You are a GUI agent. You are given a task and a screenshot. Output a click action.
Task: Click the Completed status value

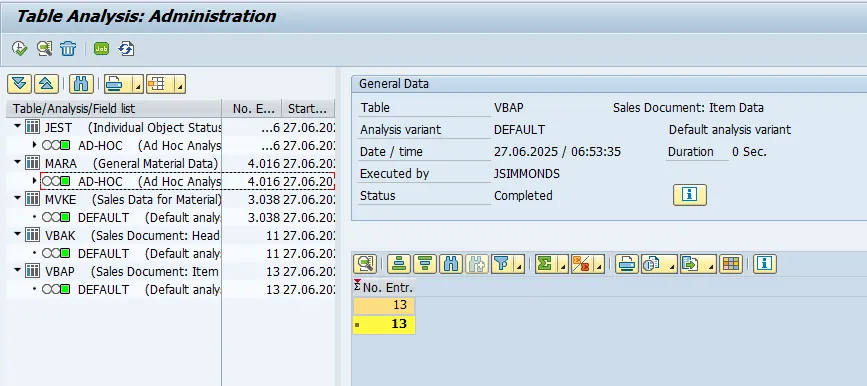tap(523, 196)
